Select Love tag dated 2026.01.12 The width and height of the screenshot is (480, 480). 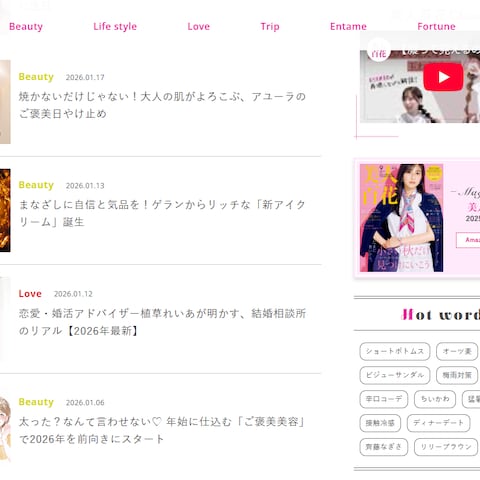[x=30, y=294]
